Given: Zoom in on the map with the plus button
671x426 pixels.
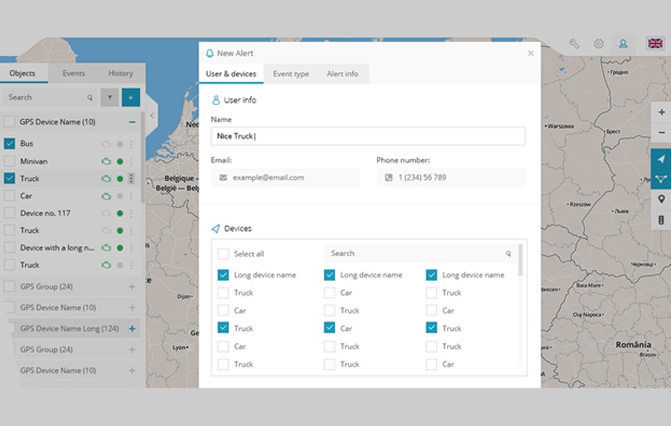Looking at the screenshot, I should (661, 113).
